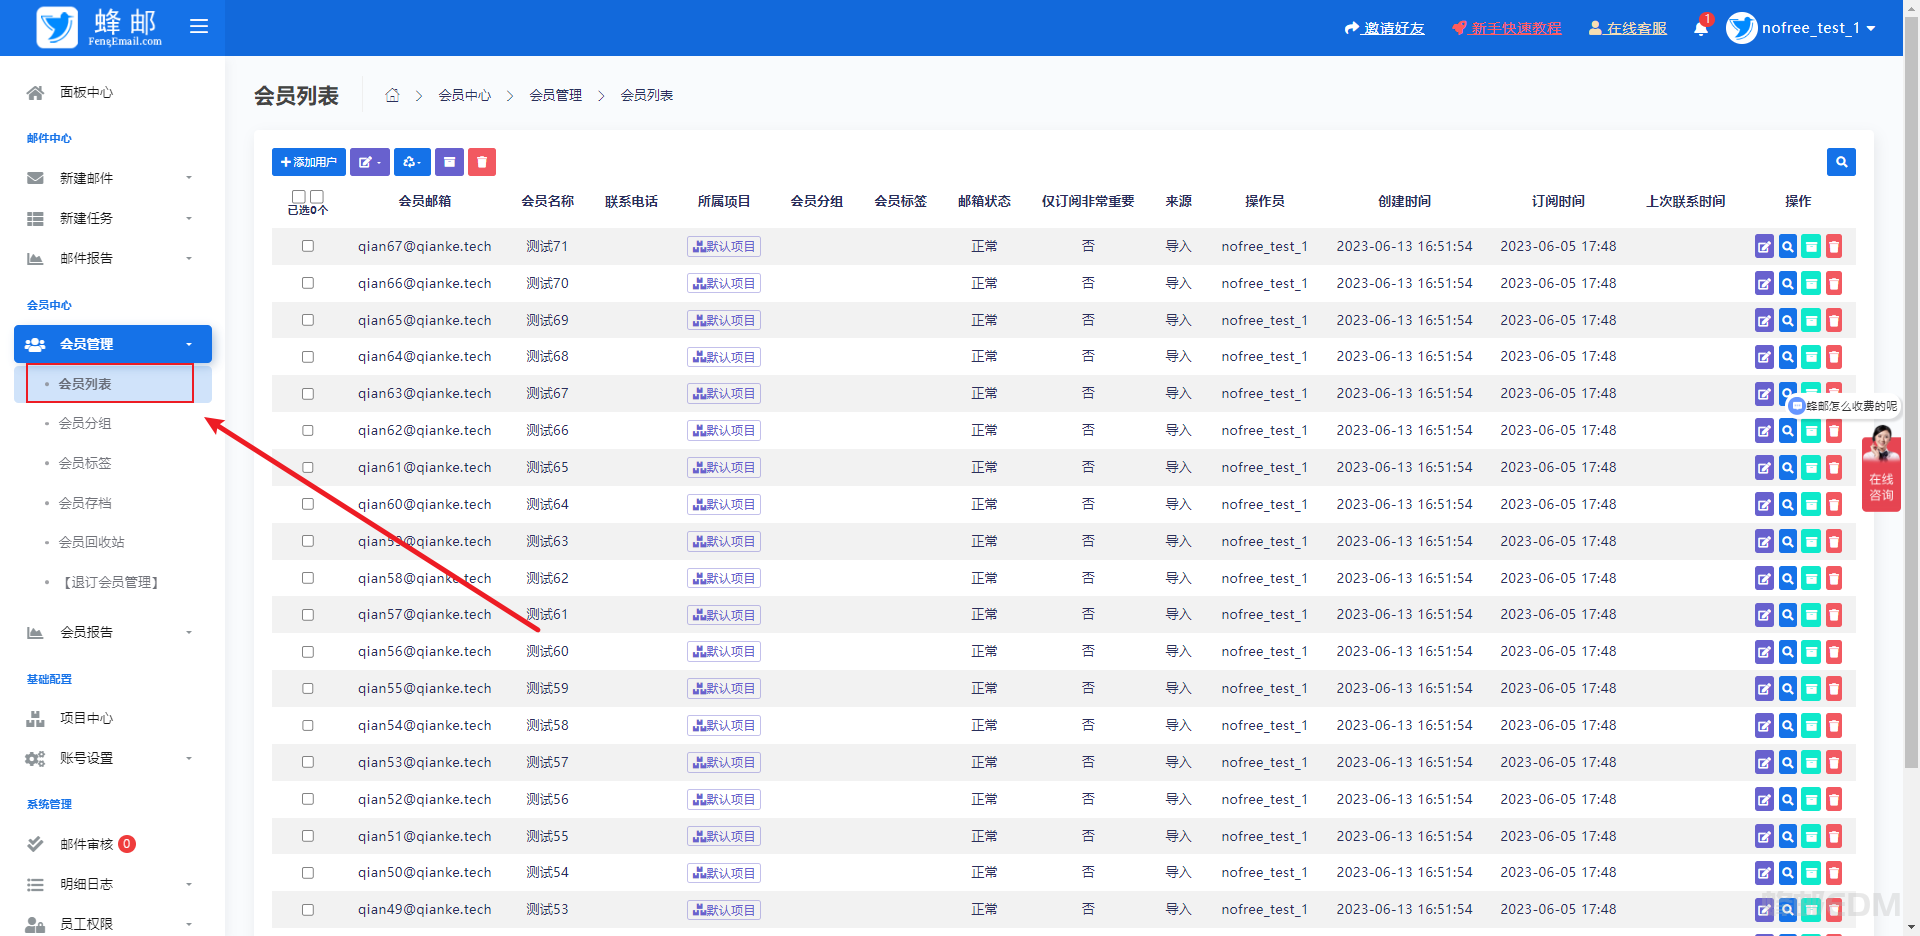
Task: Open the recycle dropdown in toolbar
Action: click(412, 162)
